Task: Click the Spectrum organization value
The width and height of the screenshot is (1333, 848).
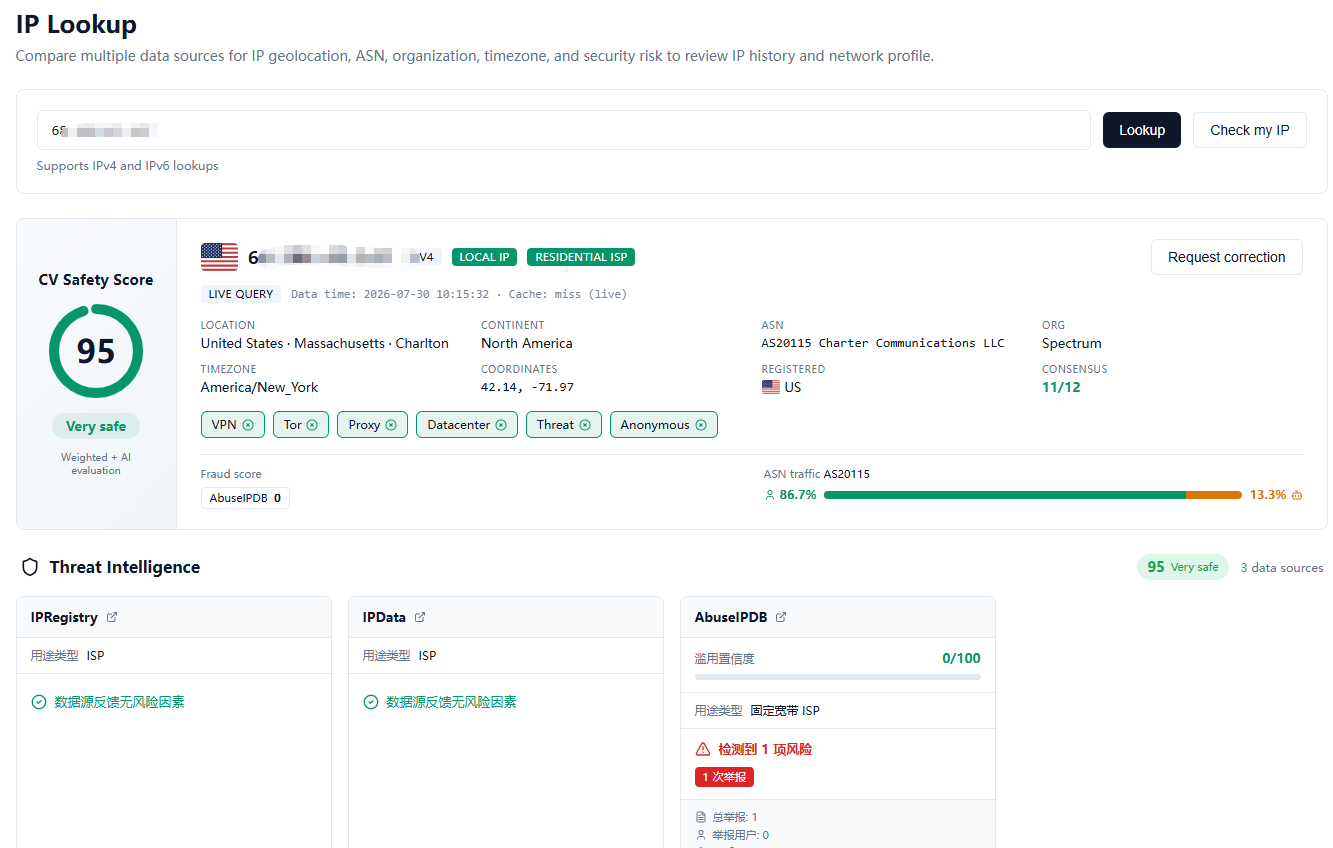Action: (1072, 343)
